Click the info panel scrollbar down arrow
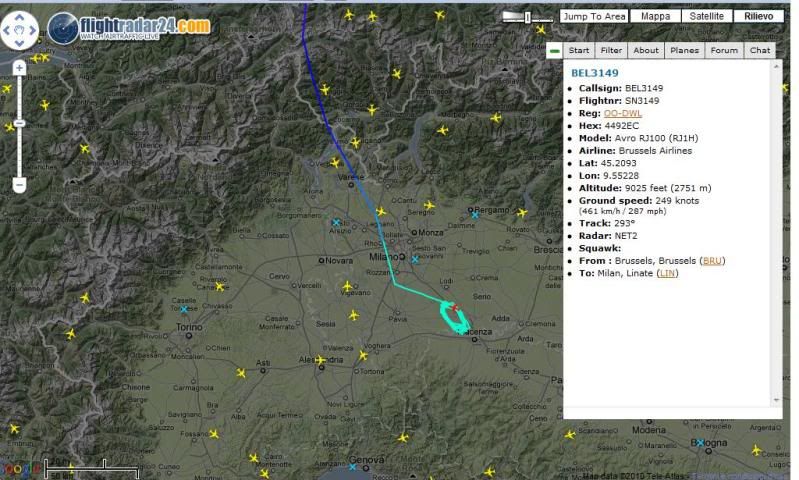Viewport: 799px width, 480px height. pos(777,401)
